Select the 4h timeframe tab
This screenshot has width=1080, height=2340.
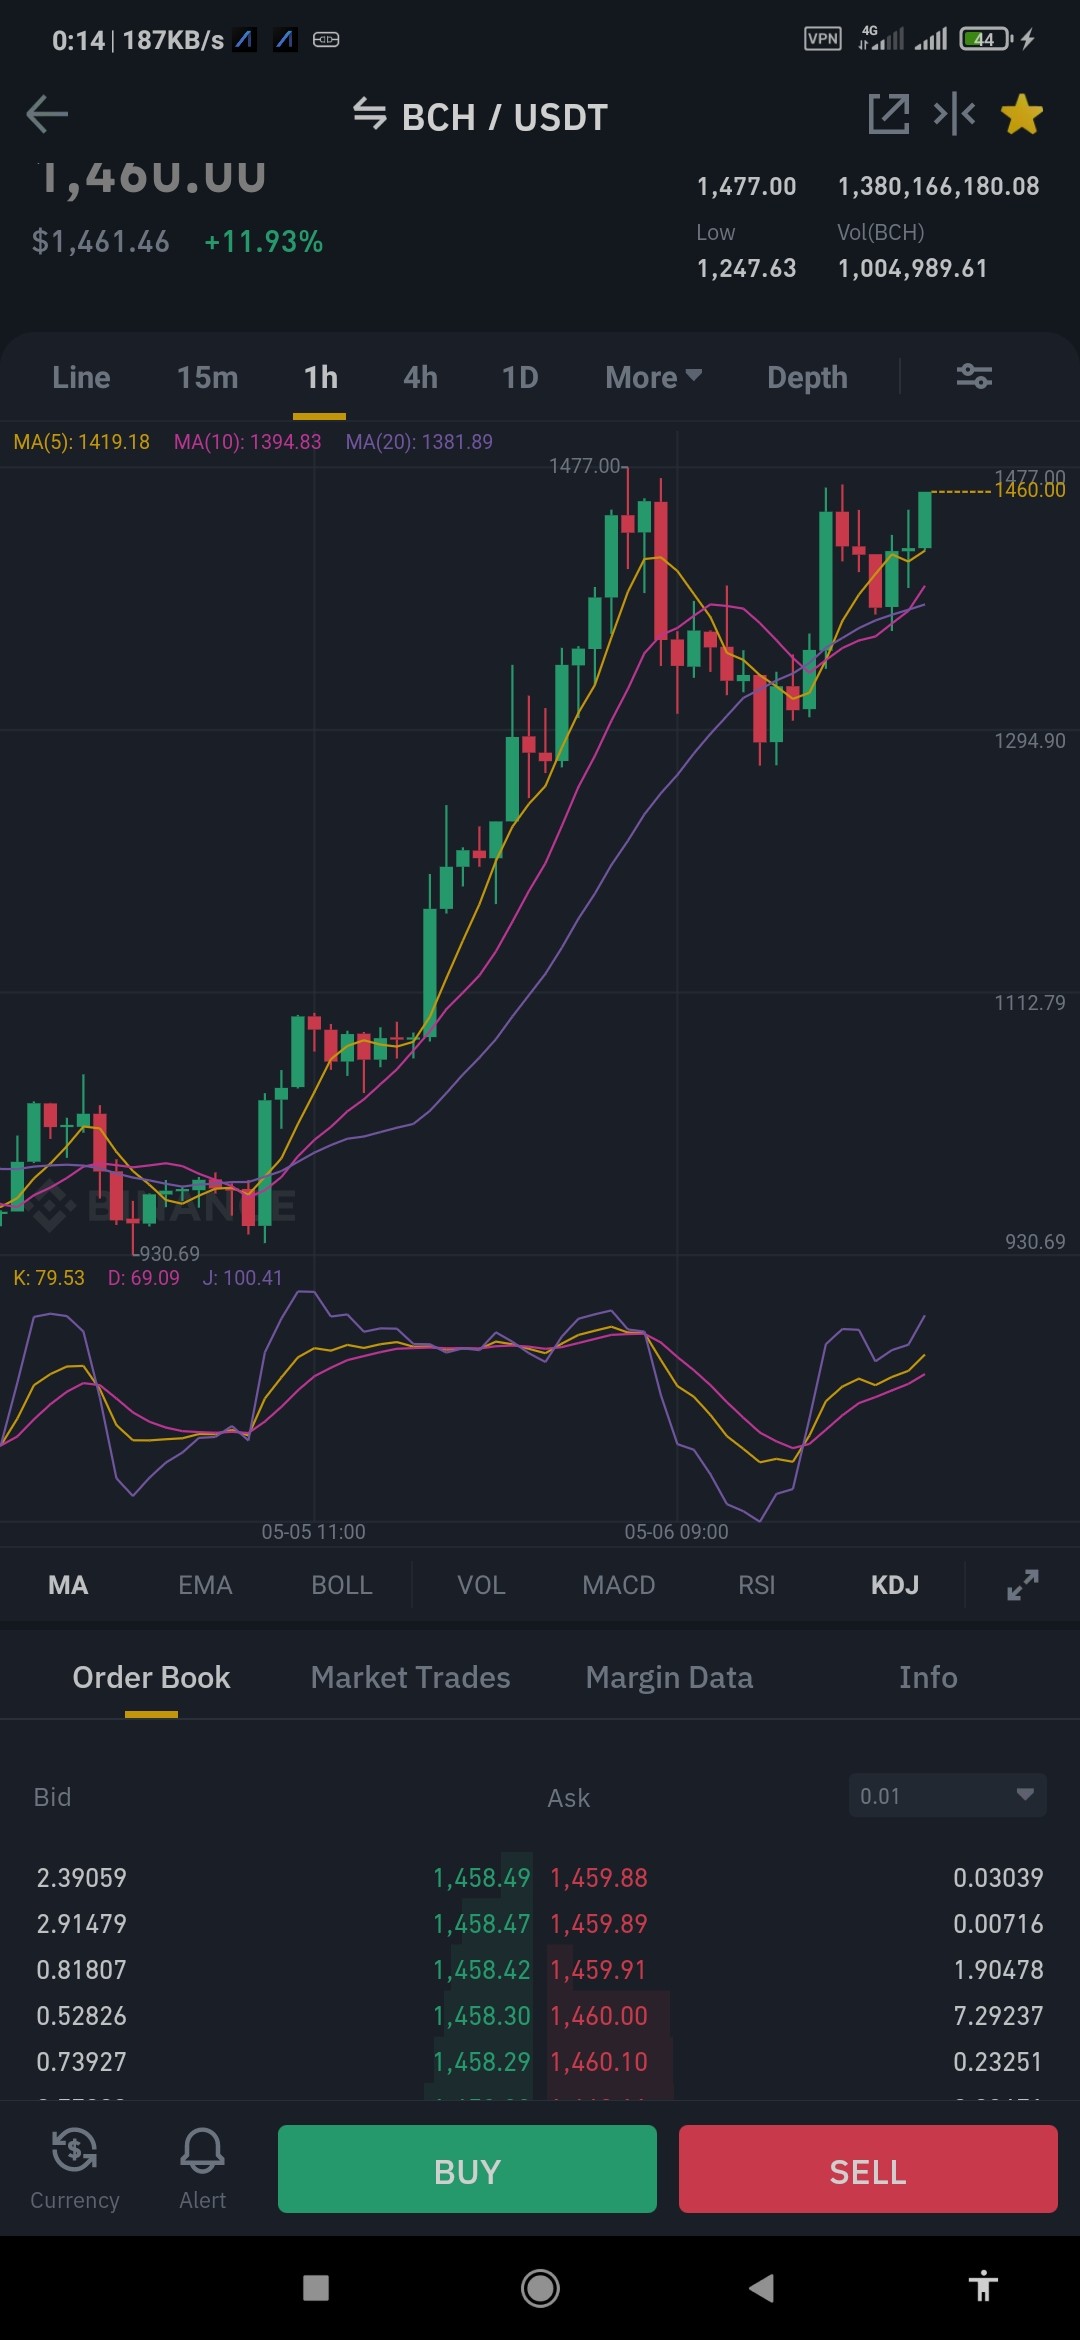[x=420, y=377]
